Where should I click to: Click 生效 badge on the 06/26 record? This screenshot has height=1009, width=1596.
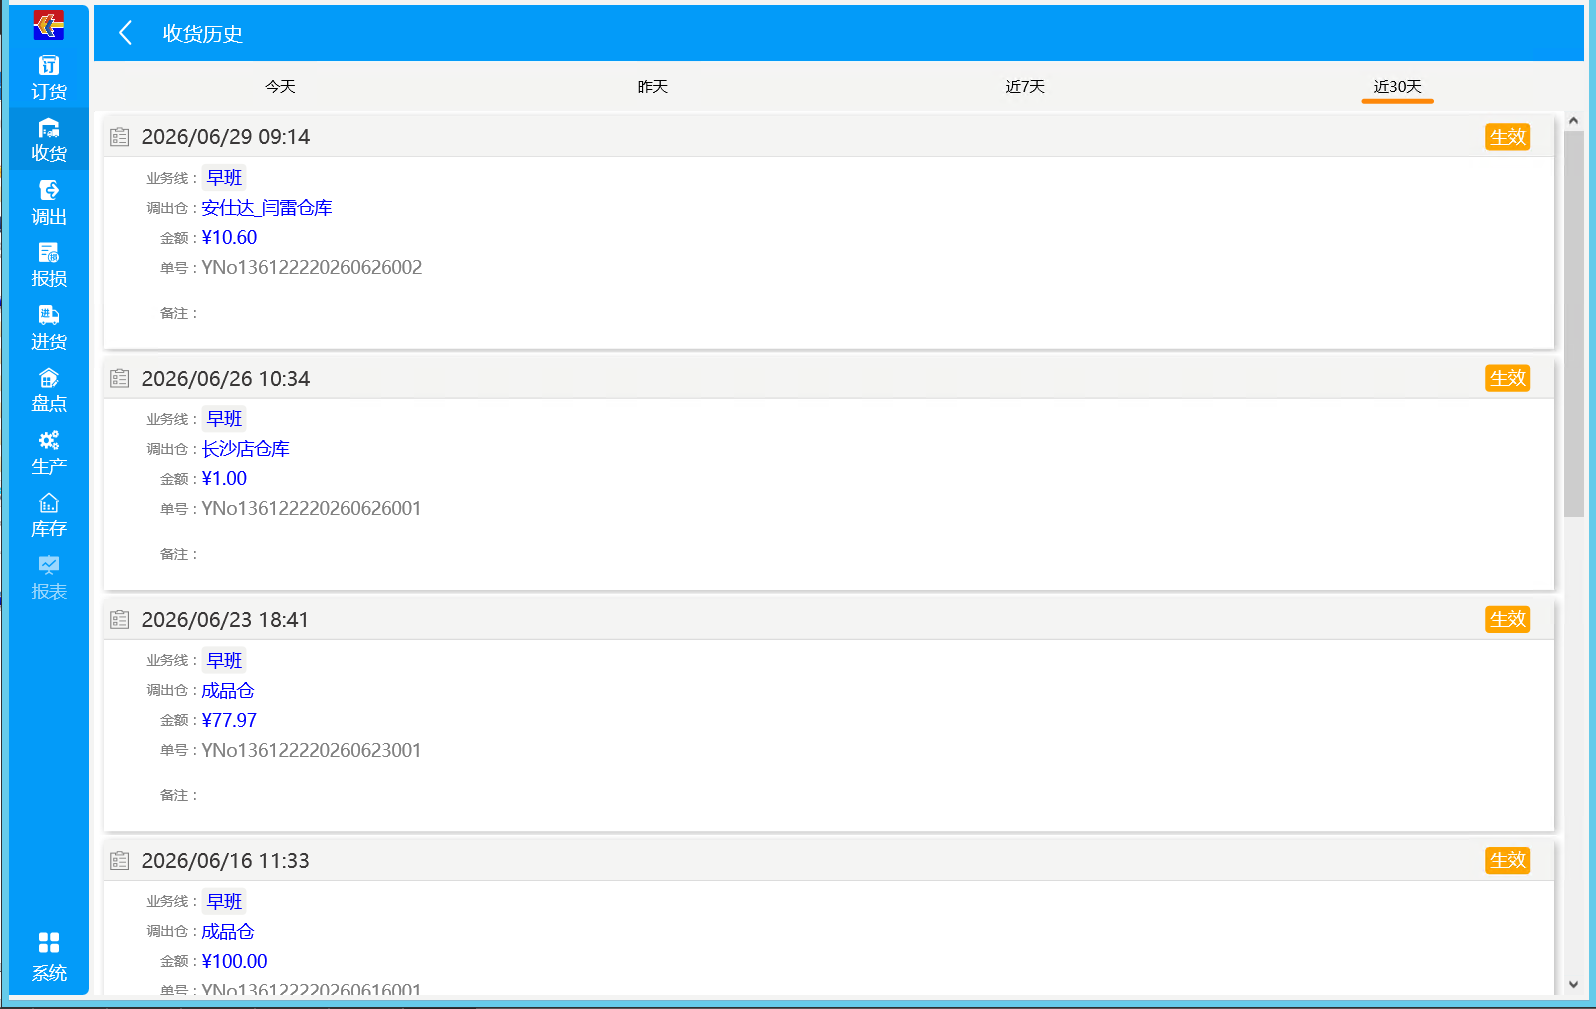click(1507, 378)
